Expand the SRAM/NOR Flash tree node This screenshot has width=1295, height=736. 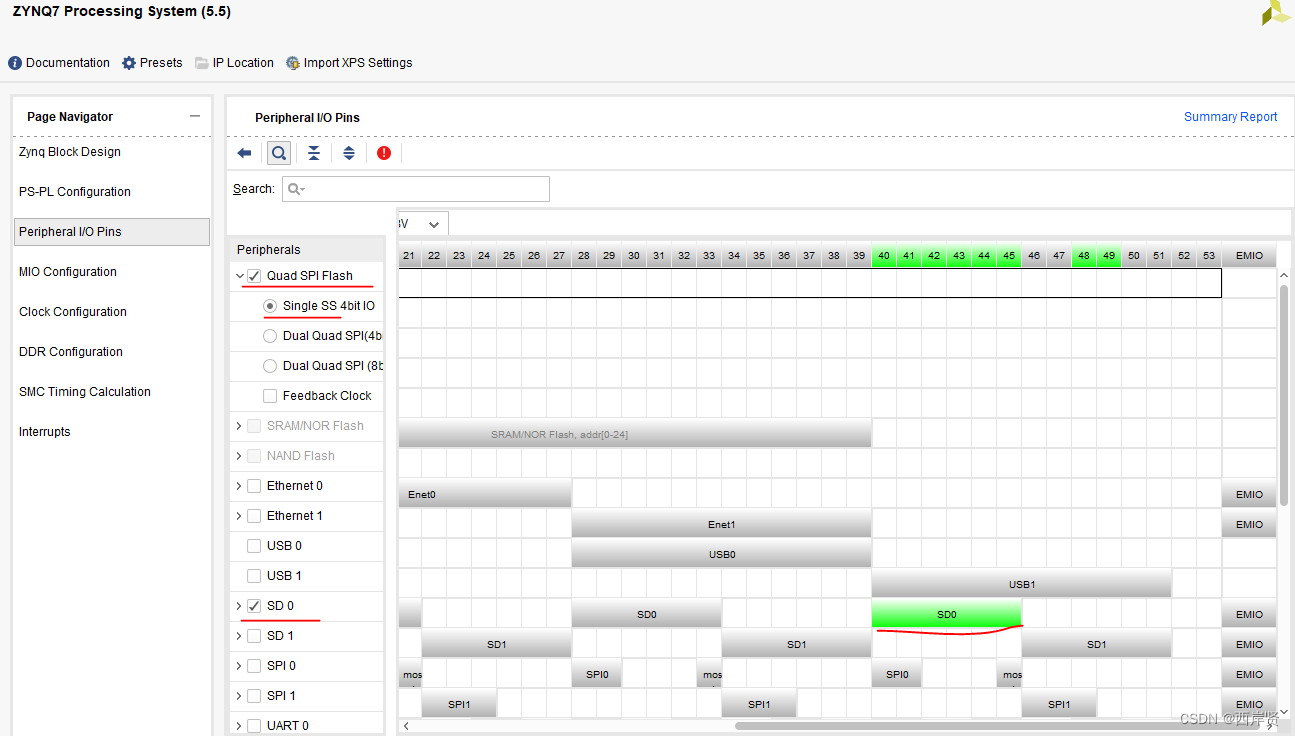239,426
